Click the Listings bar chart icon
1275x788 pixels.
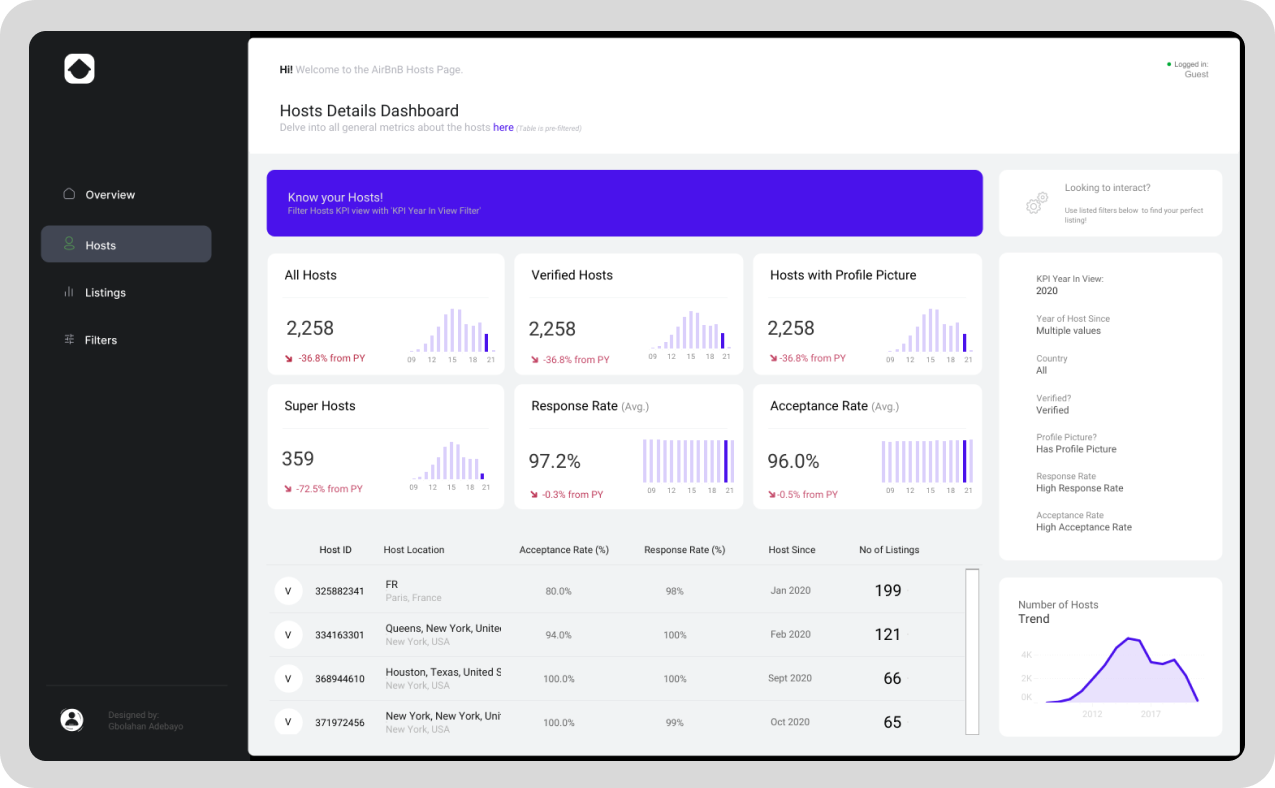tap(69, 292)
